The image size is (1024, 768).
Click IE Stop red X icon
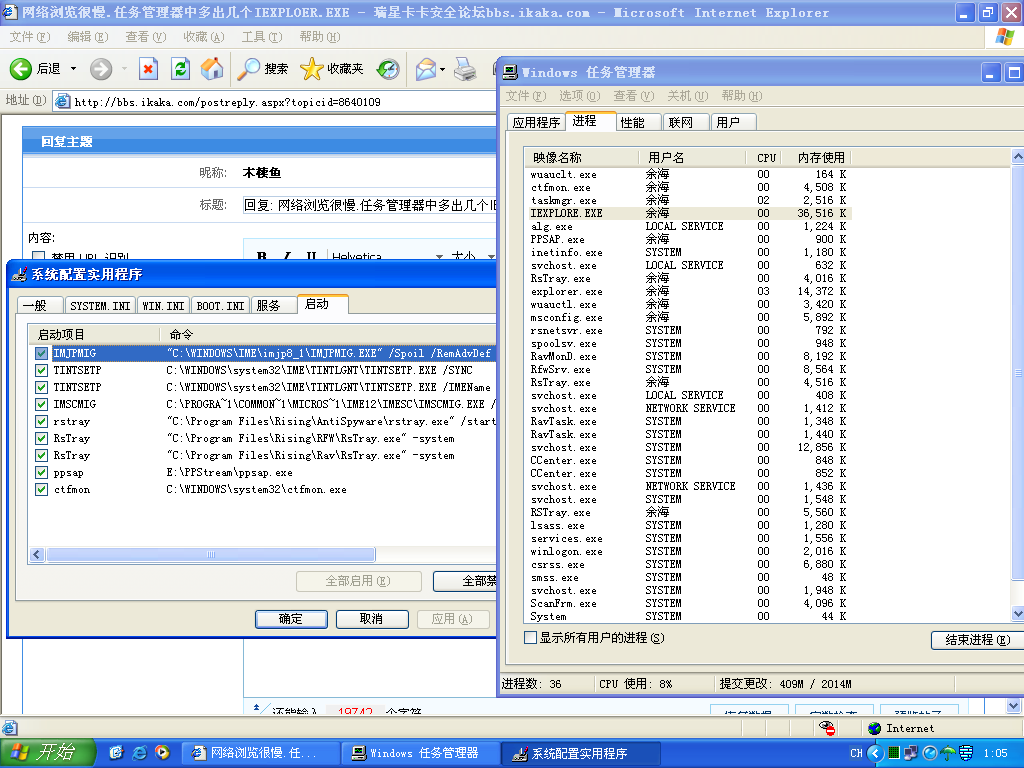point(148,69)
